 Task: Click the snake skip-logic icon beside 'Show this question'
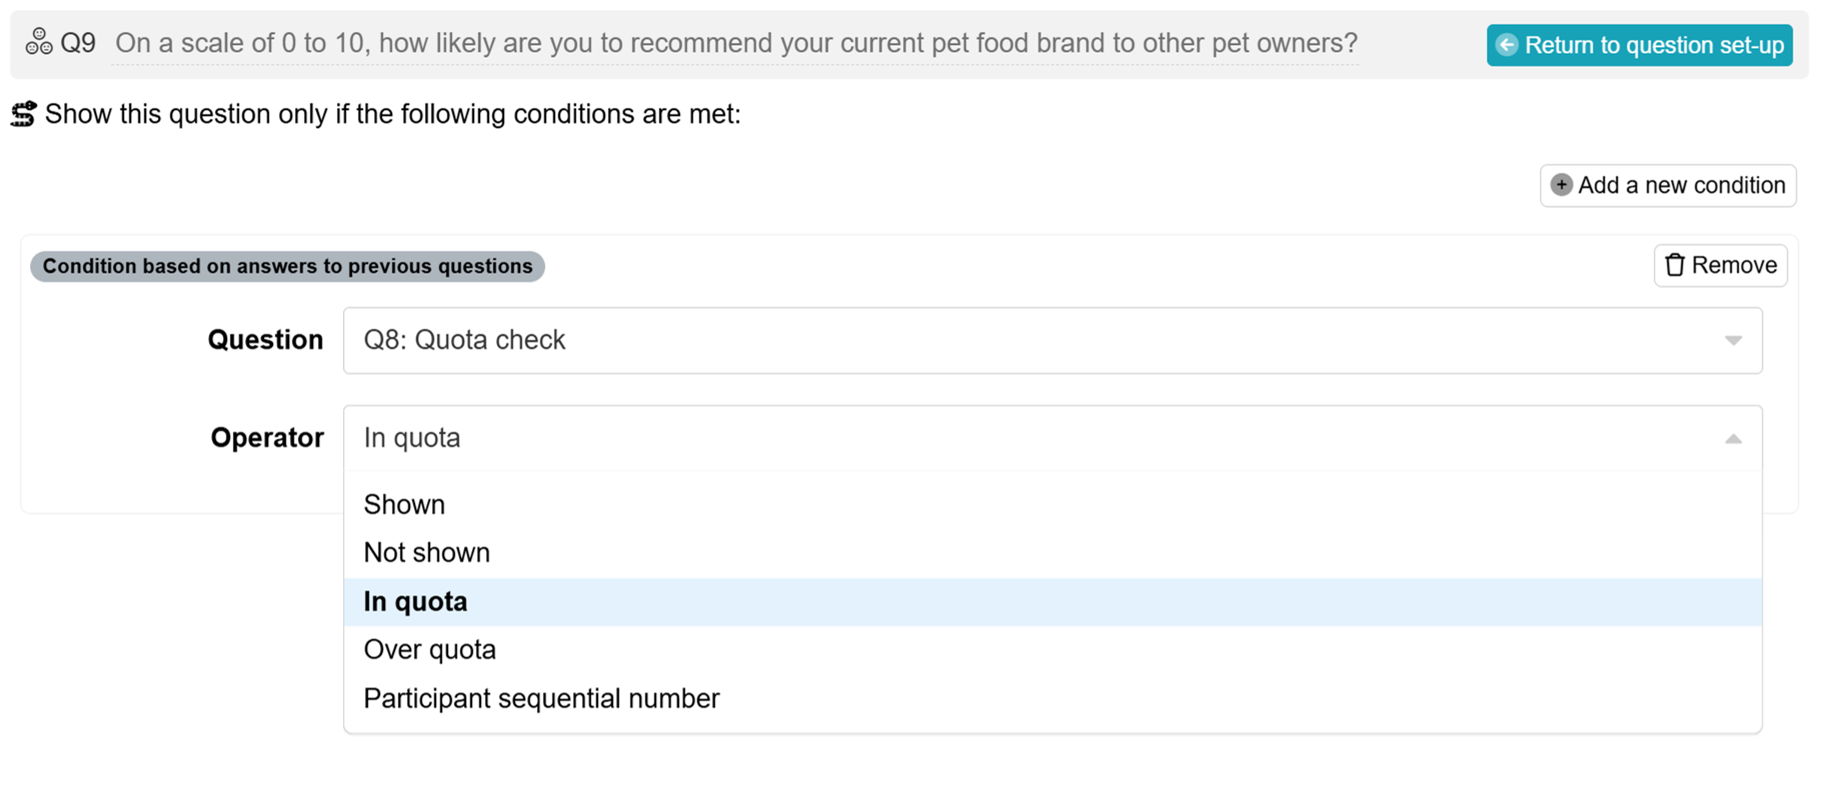point(24,113)
